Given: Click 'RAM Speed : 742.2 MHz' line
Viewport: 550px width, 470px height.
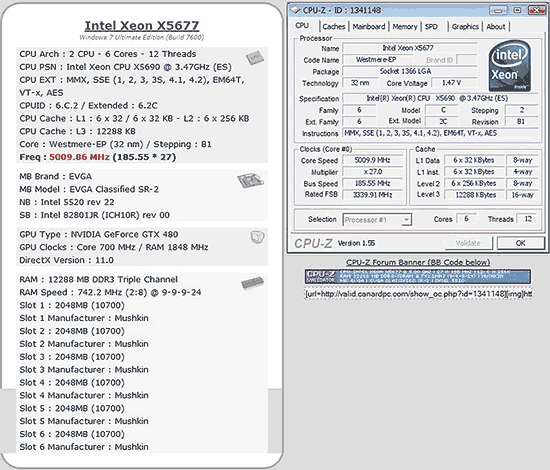Looking at the screenshot, I should click(x=110, y=292).
